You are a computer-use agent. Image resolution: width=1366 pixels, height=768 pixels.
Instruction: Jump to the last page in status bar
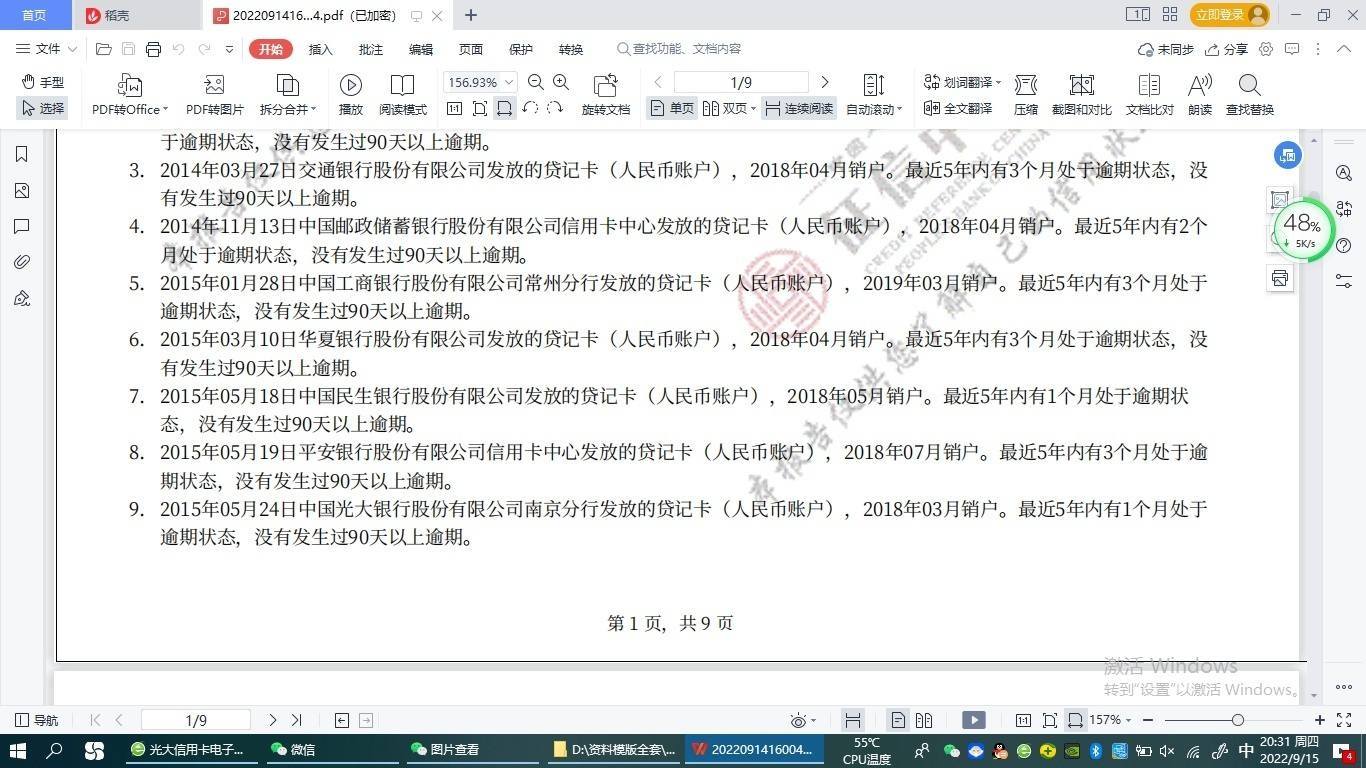click(x=296, y=720)
